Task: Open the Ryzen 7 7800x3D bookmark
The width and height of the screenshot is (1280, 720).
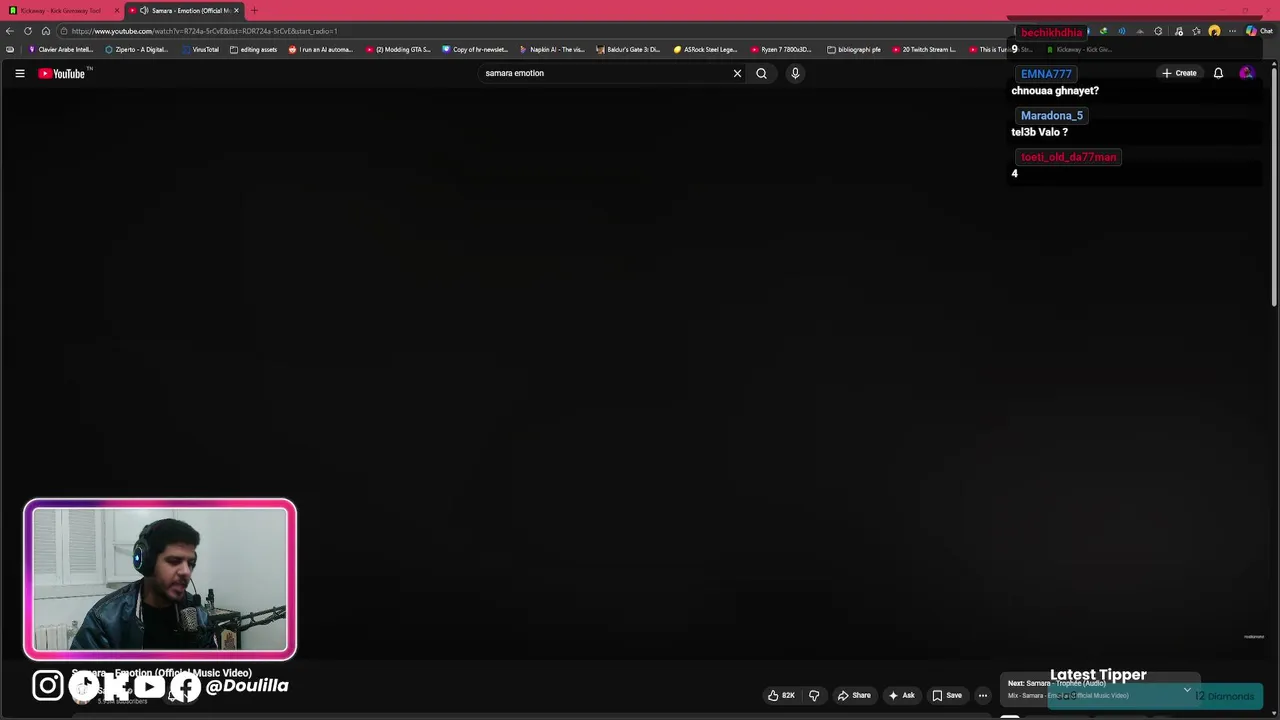Action: 782,49
